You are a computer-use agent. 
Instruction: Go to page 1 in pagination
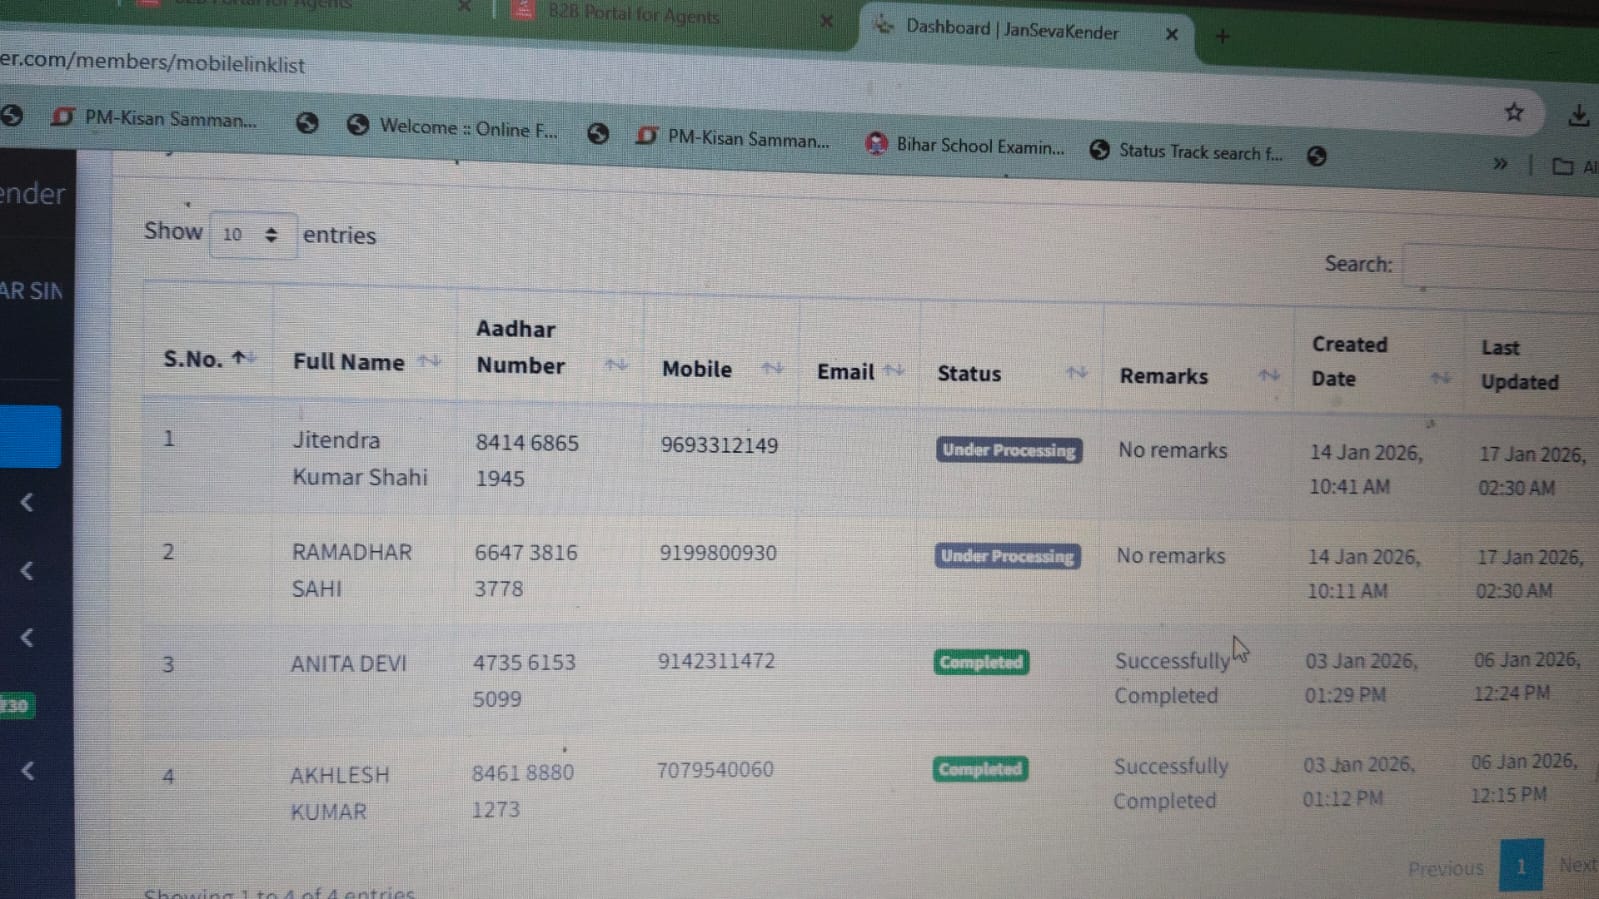[1520, 866]
